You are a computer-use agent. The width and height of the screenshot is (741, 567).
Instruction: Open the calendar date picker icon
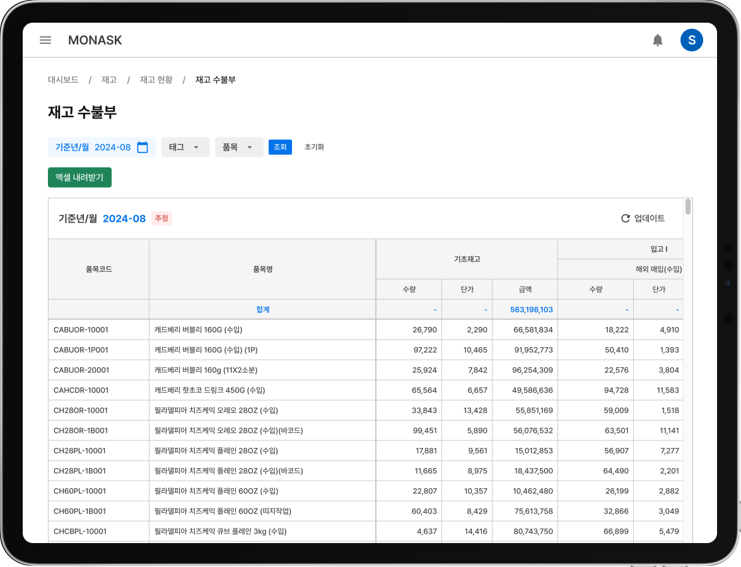[x=142, y=147]
